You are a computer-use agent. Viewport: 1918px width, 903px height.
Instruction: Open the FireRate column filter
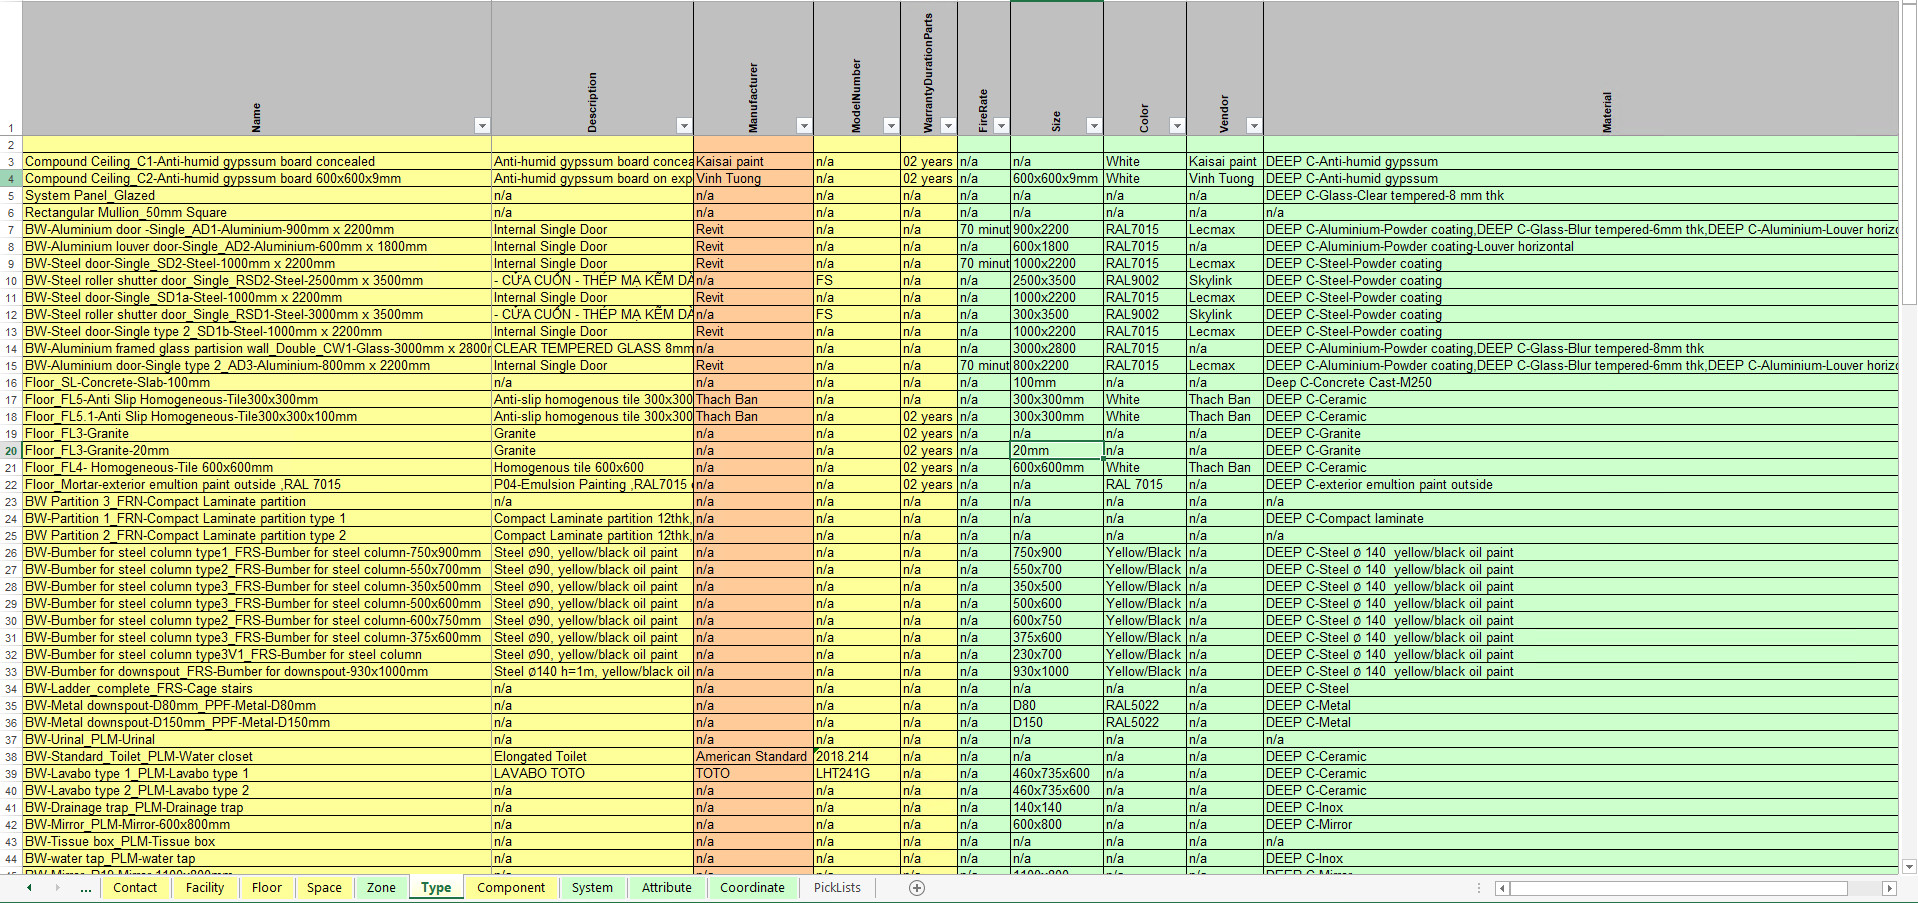(1001, 126)
